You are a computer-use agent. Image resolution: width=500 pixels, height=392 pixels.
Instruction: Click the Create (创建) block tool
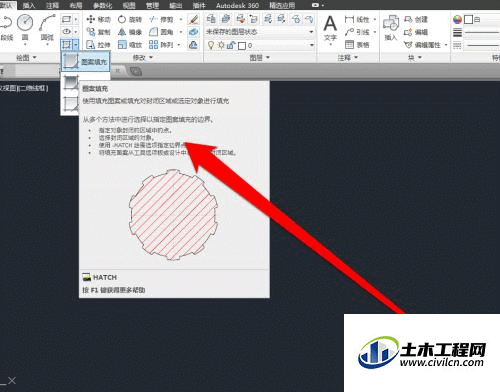416,19
